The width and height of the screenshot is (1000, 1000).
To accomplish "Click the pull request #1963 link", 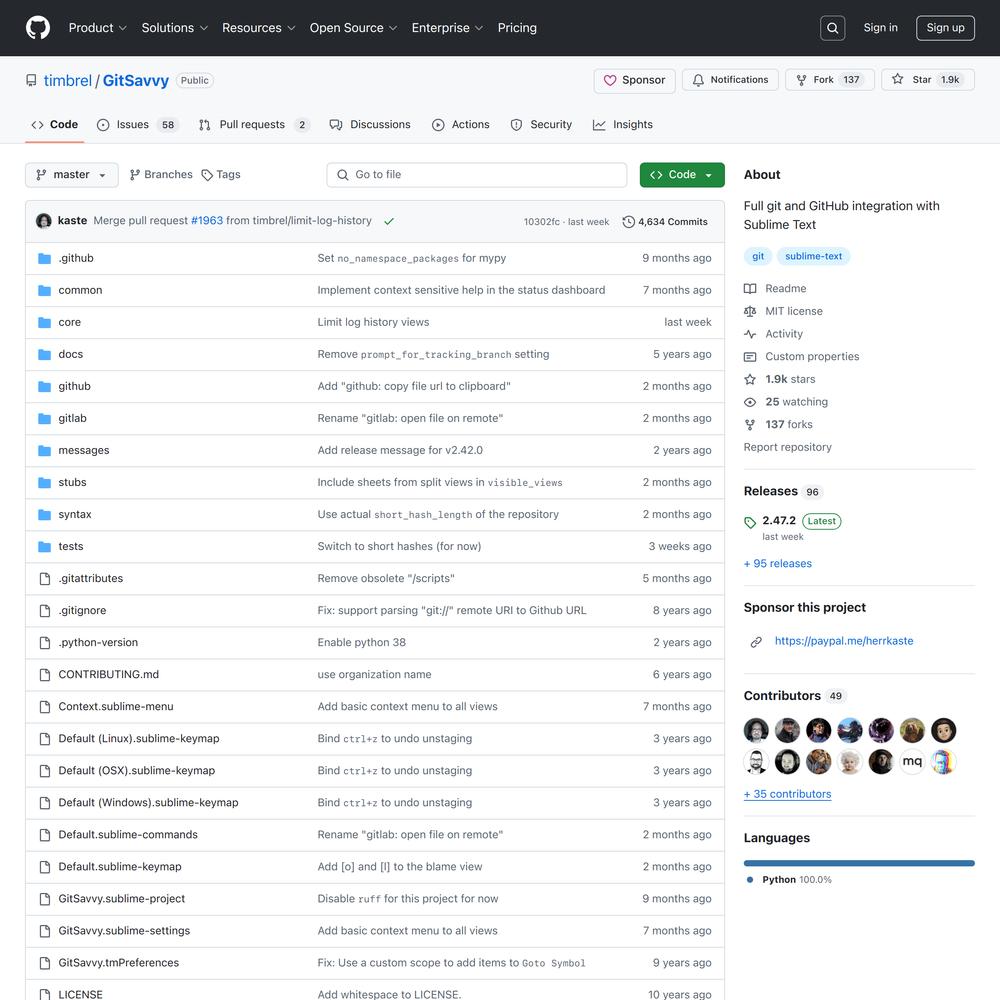I will click(x=207, y=221).
